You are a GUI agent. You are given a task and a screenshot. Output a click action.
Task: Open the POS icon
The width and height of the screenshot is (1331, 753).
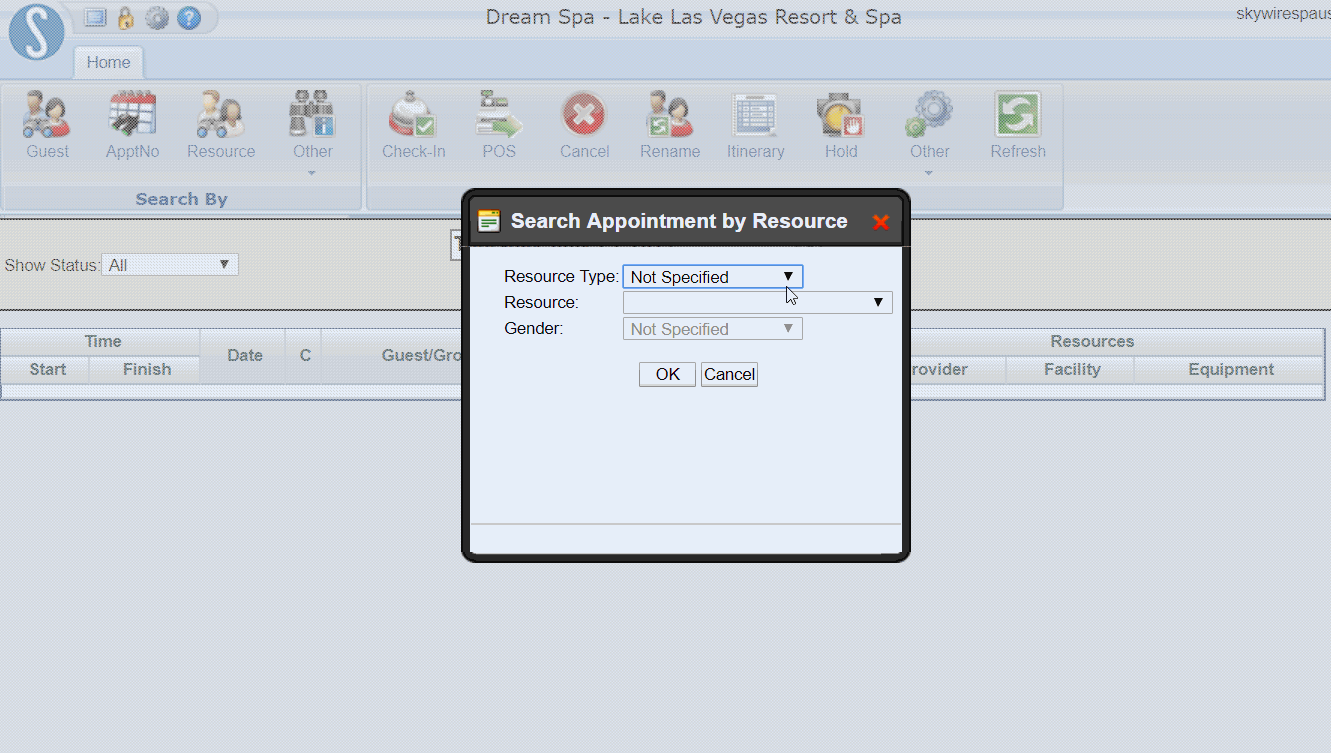(499, 115)
